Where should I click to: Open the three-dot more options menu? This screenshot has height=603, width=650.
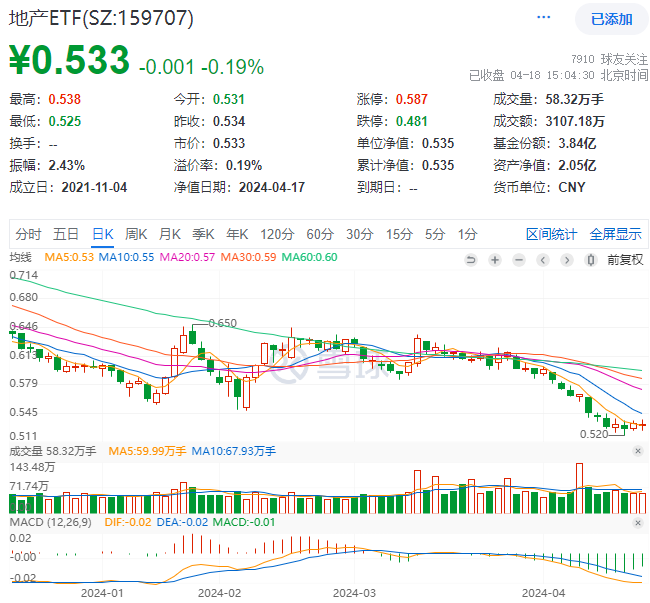click(543, 17)
